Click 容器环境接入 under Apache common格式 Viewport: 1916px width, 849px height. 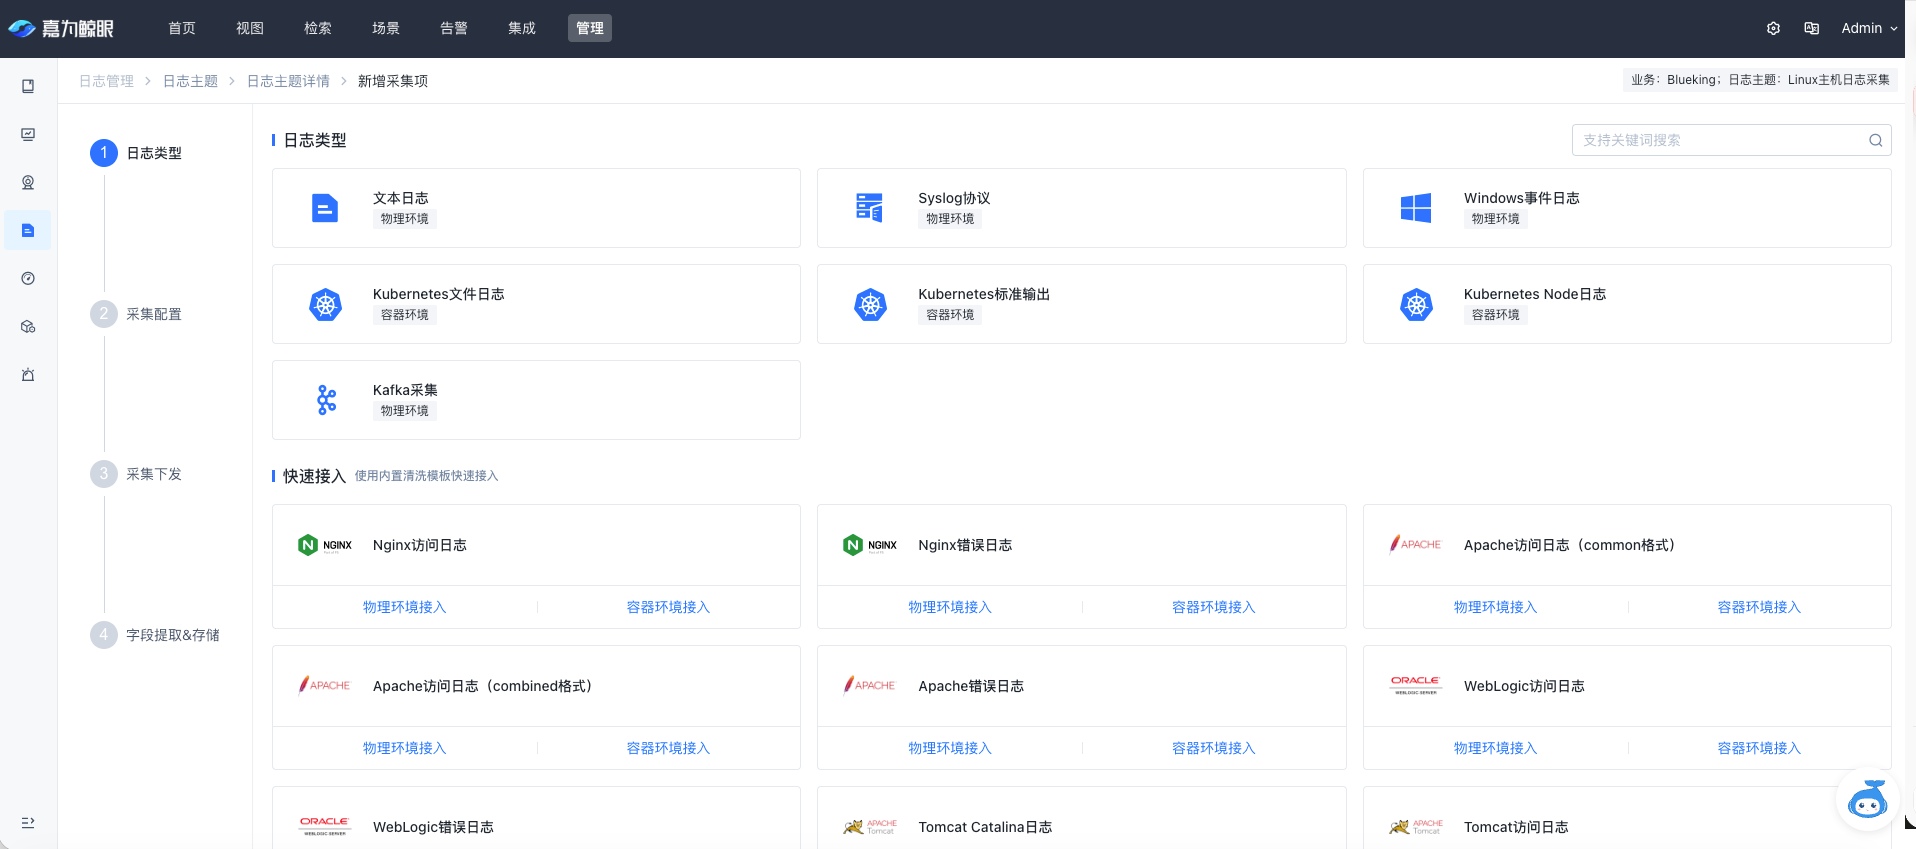click(x=1759, y=607)
